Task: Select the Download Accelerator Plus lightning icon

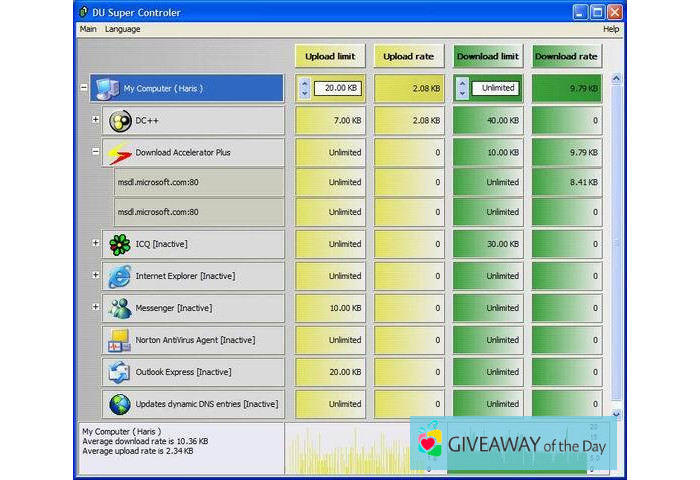Action: tap(120, 153)
